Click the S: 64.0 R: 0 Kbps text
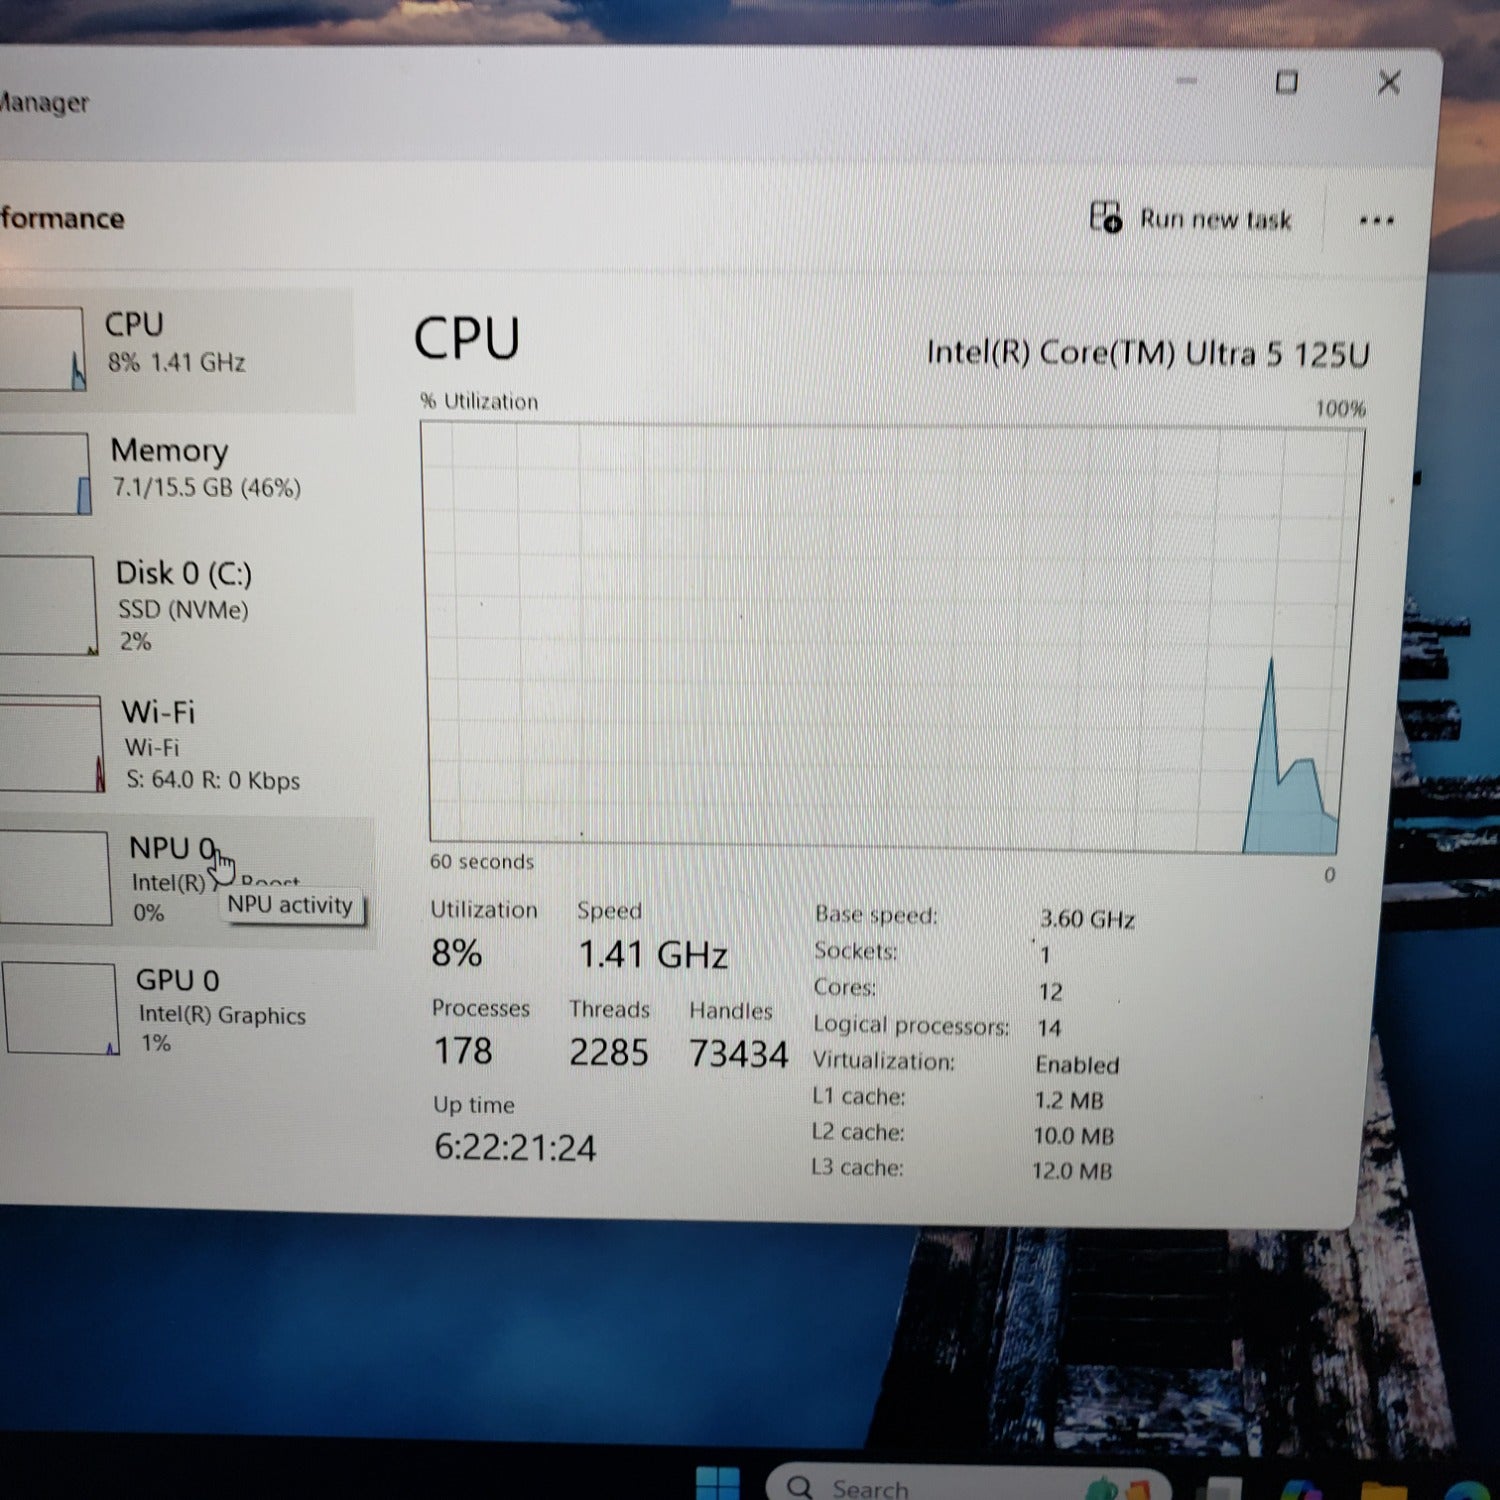The width and height of the screenshot is (1500, 1500). click(x=213, y=780)
